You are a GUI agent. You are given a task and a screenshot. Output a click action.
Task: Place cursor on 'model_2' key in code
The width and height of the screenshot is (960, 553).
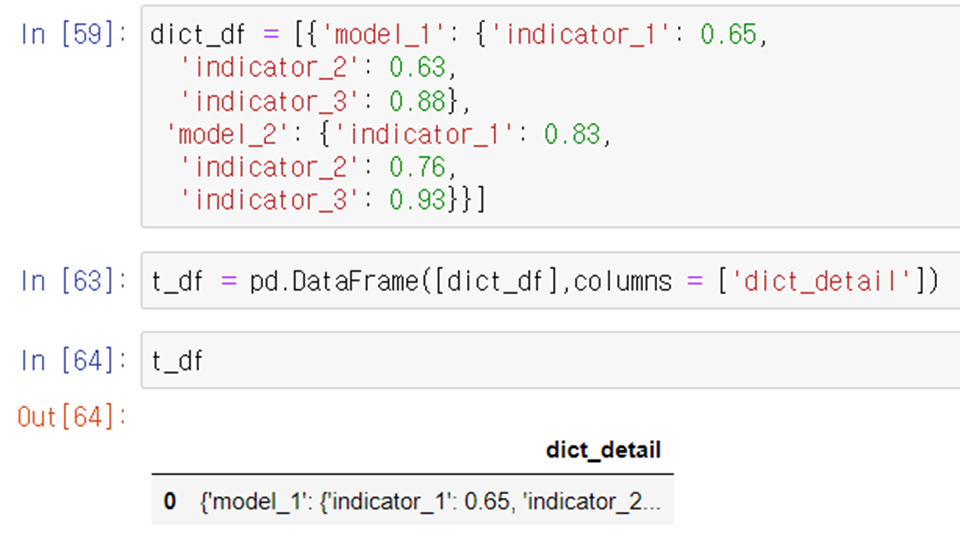click(x=223, y=134)
